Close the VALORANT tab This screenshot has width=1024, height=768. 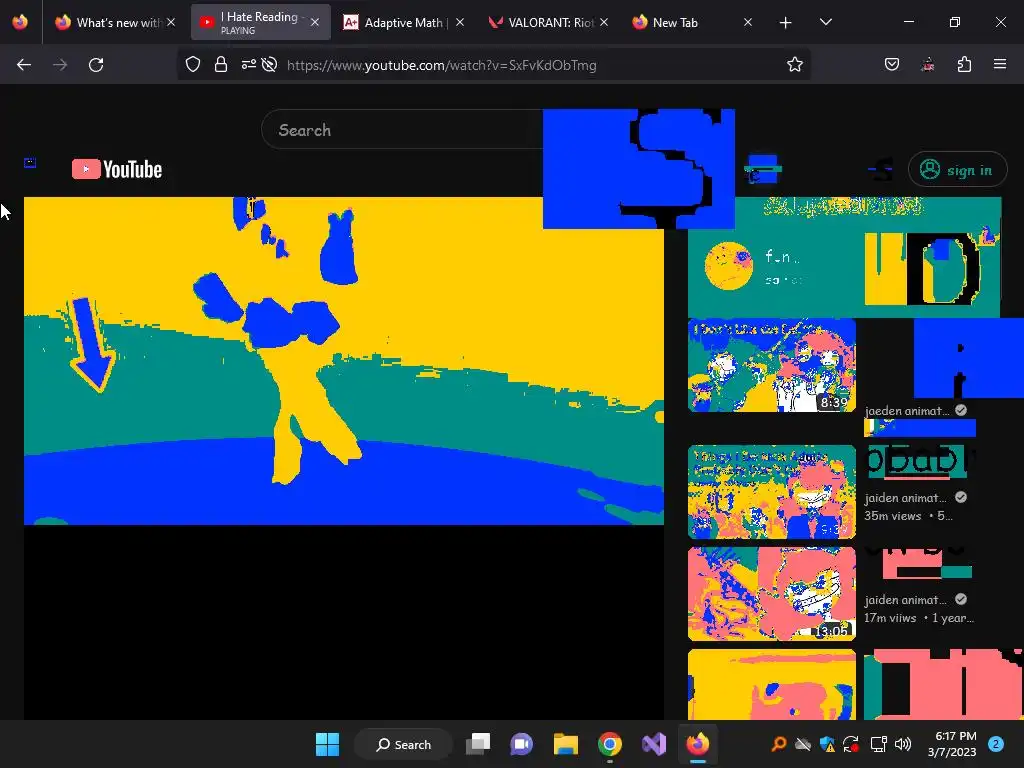[x=604, y=22]
